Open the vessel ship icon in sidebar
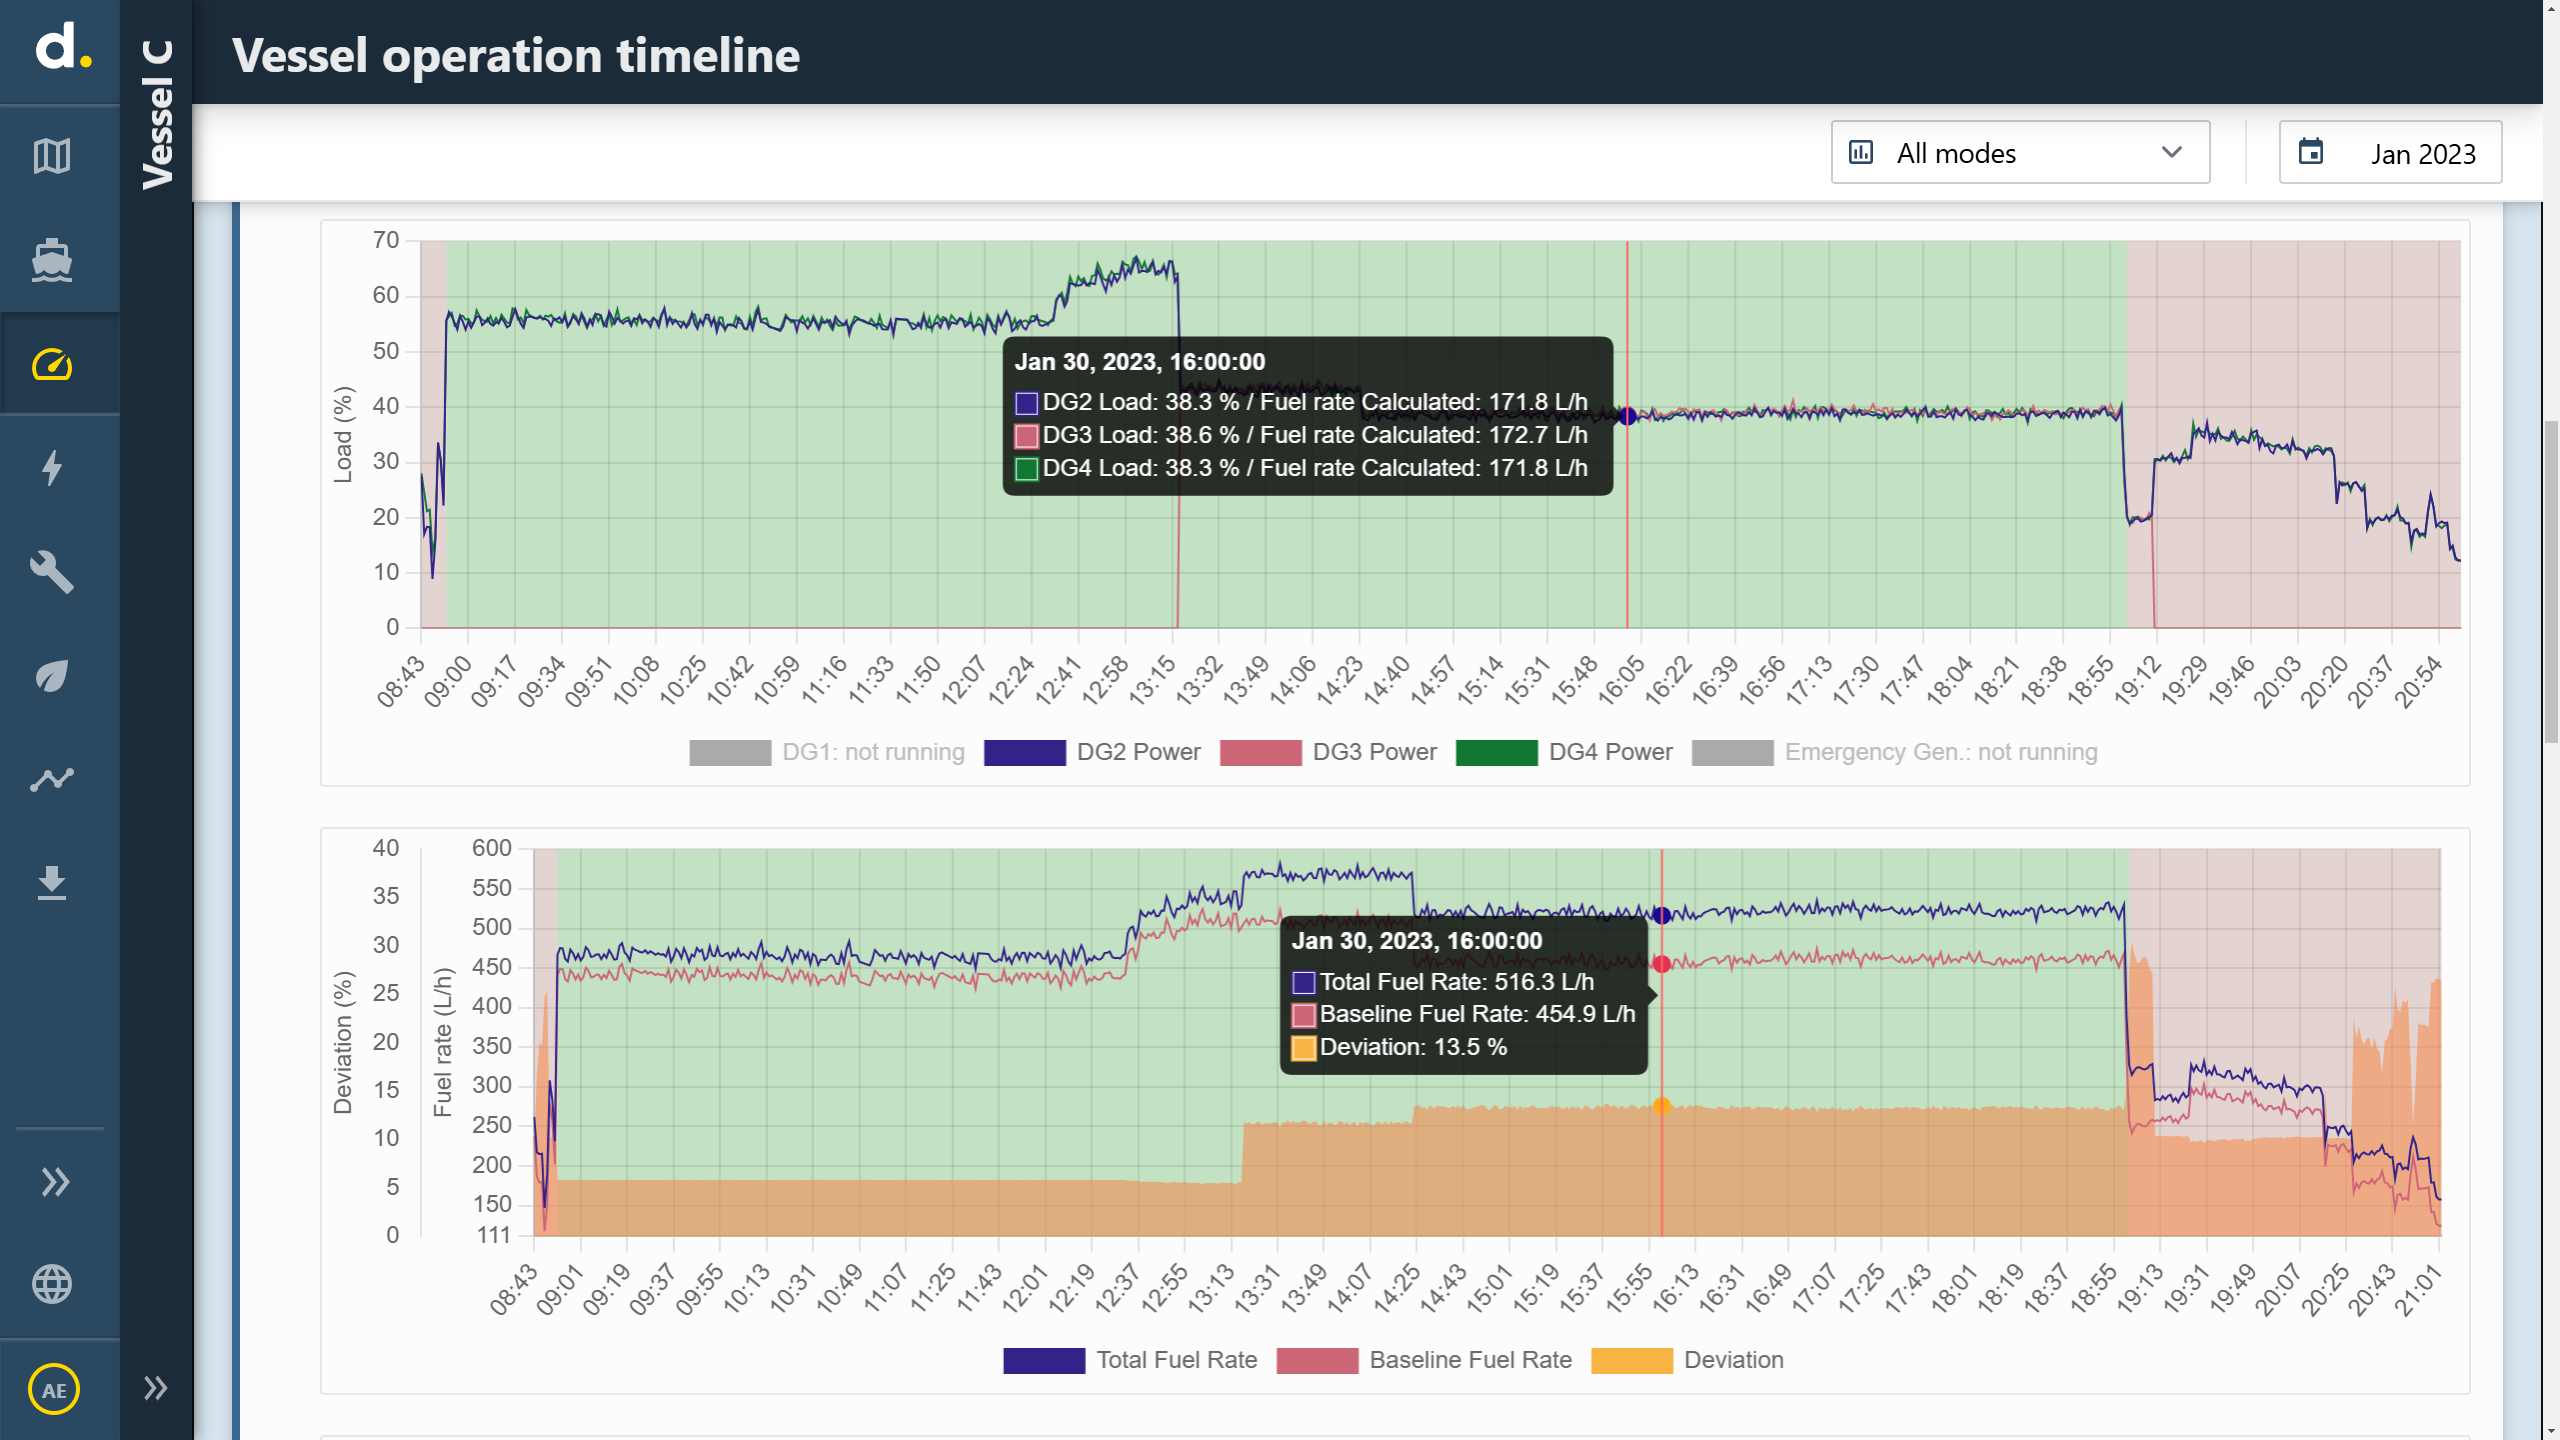2560x1440 pixels. [x=52, y=261]
